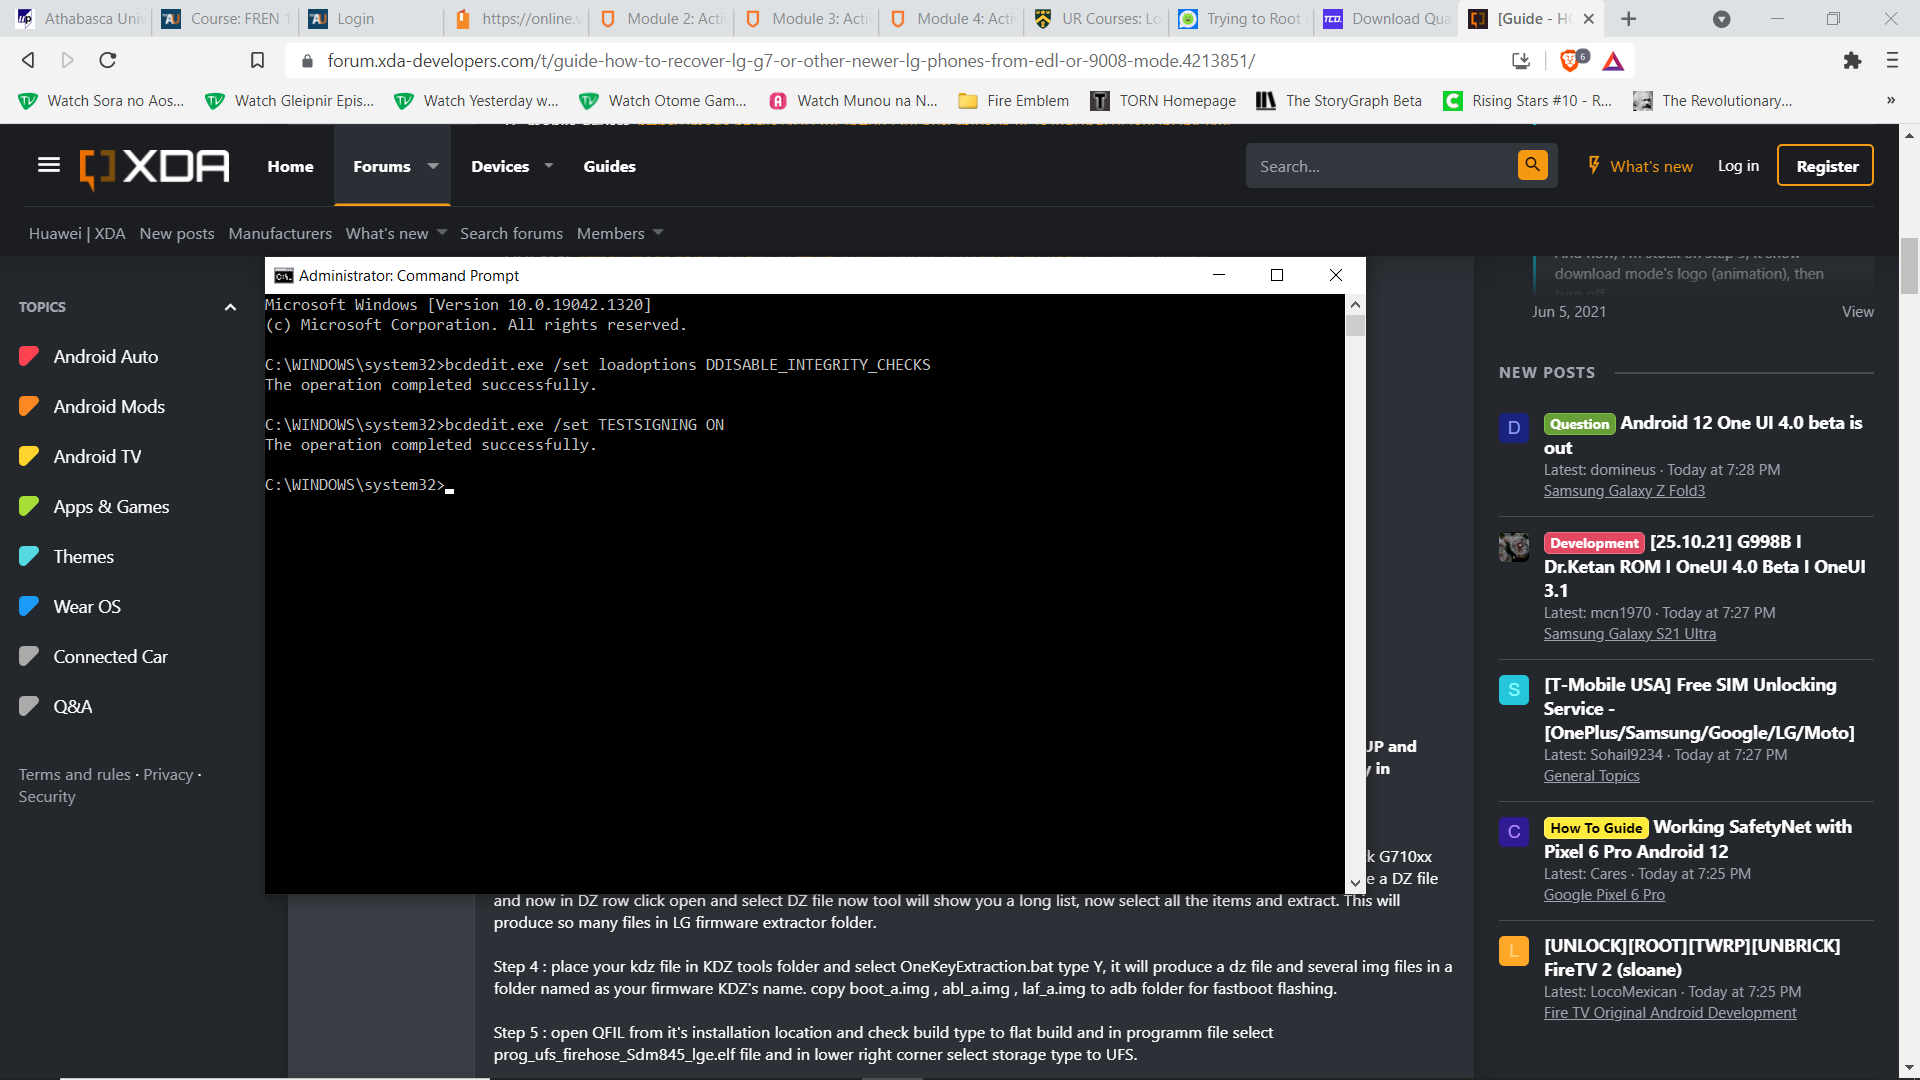The image size is (1920, 1080).
Task: Expand the Members dropdown arrow
Action: [x=658, y=233]
